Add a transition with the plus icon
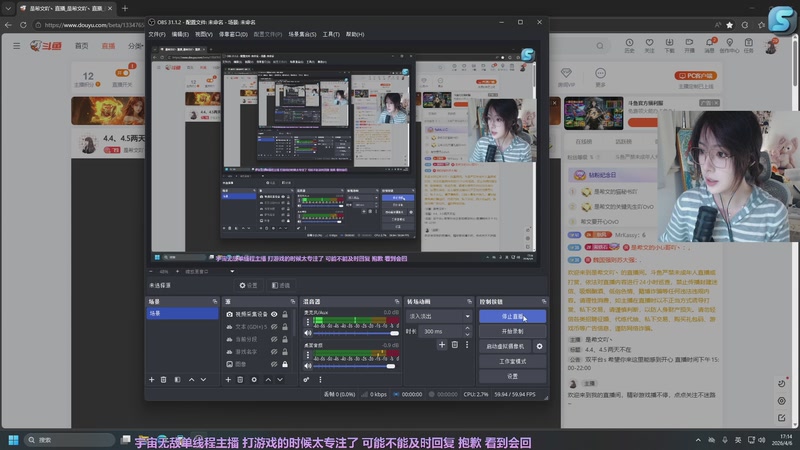The image size is (800, 450). 442,345
